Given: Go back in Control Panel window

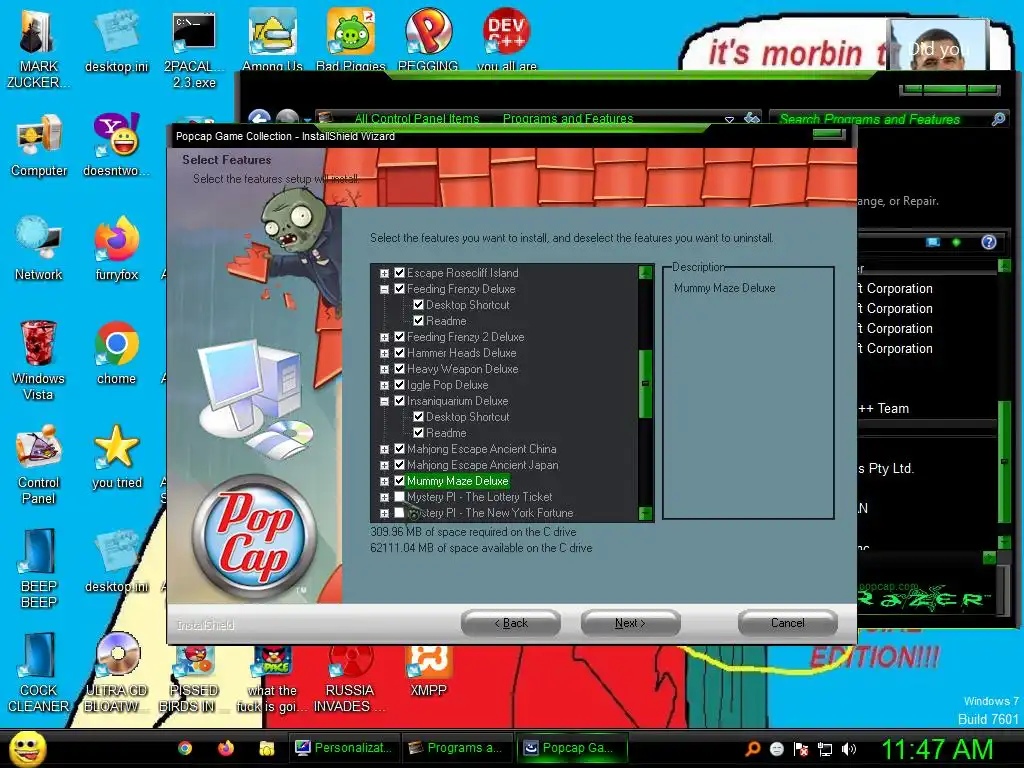Looking at the screenshot, I should (259, 119).
